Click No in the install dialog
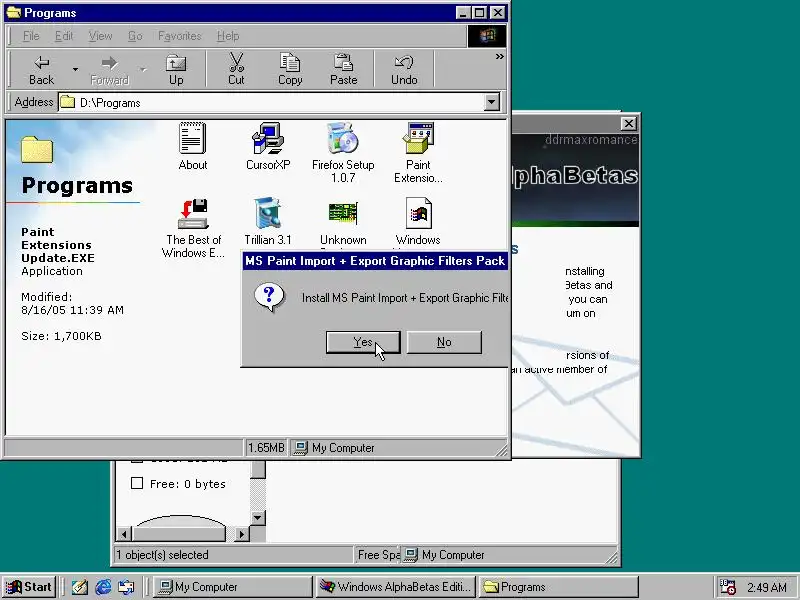Viewport: 800px width, 600px height. [444, 342]
